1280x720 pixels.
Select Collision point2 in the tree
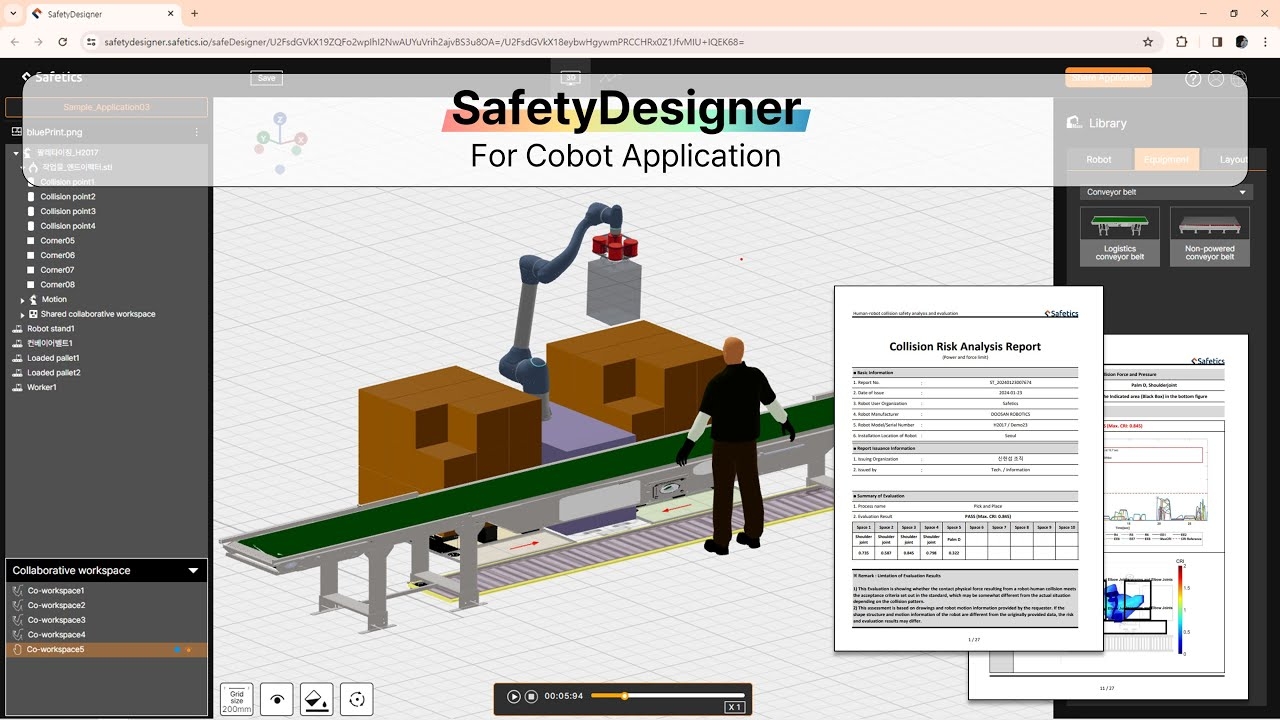click(x=68, y=197)
